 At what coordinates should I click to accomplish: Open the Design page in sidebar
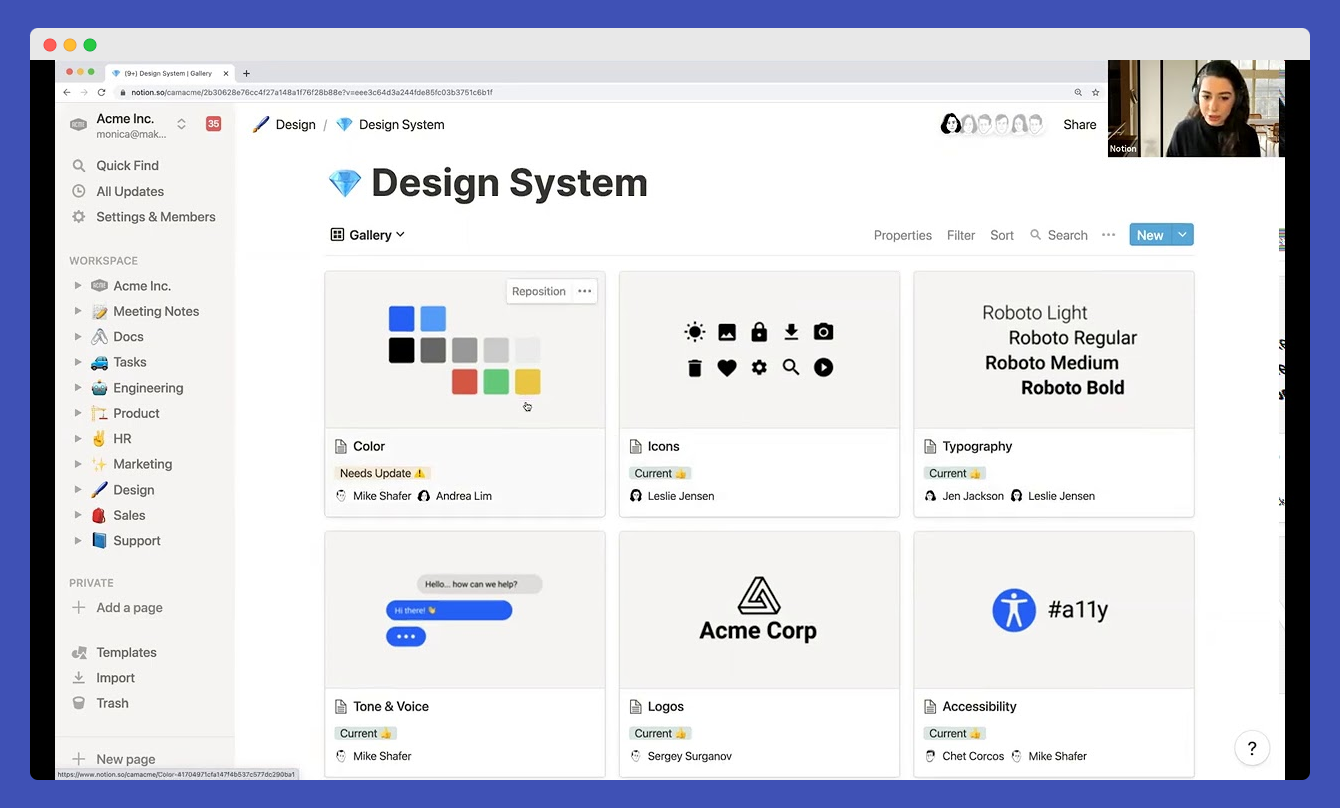click(x=133, y=490)
